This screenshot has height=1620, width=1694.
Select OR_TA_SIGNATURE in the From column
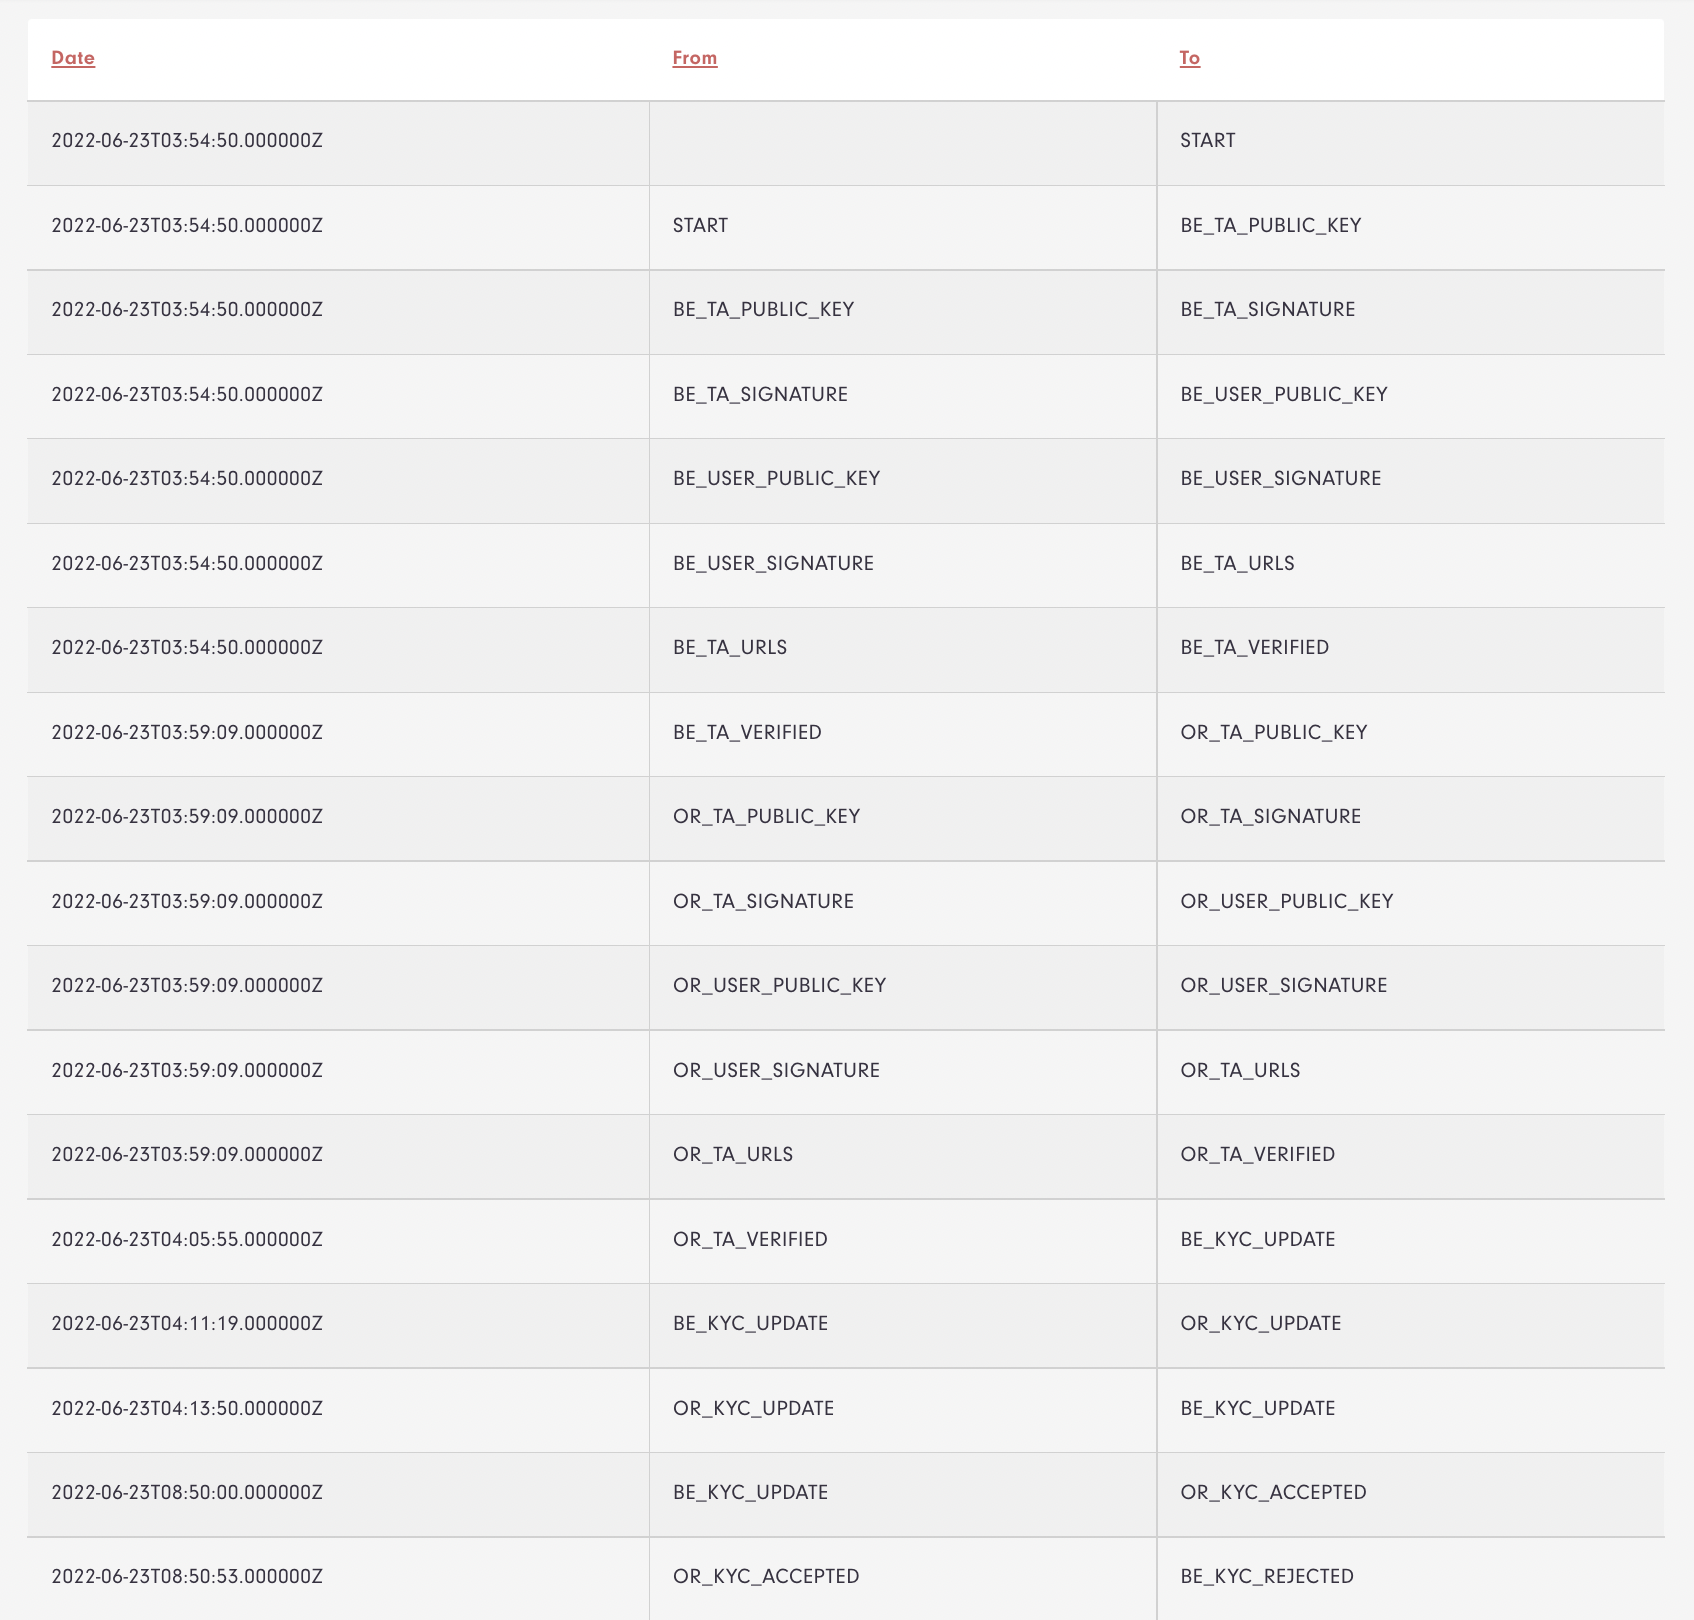pos(764,901)
